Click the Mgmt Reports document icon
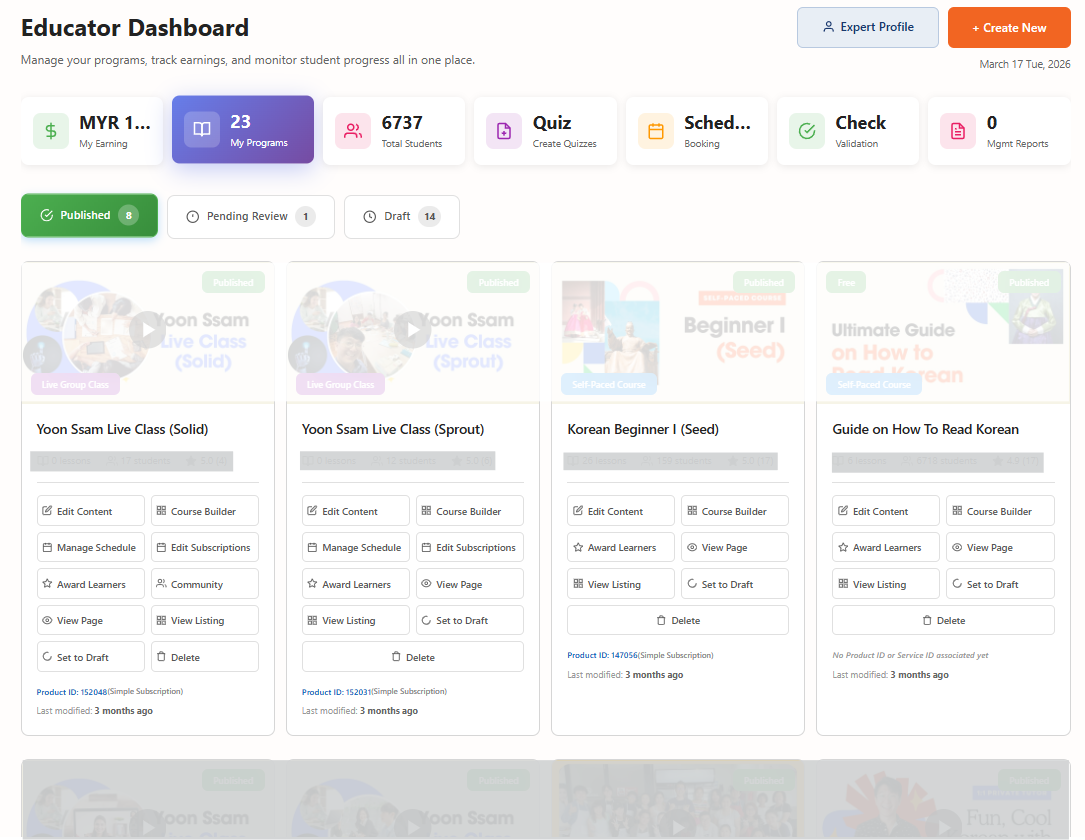1085x840 pixels. click(958, 131)
